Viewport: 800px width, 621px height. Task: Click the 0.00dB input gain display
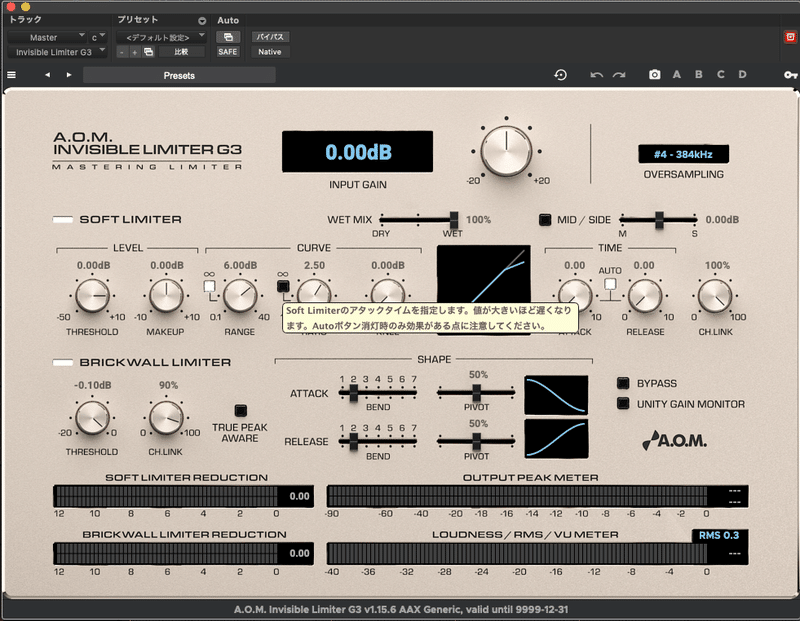point(358,152)
